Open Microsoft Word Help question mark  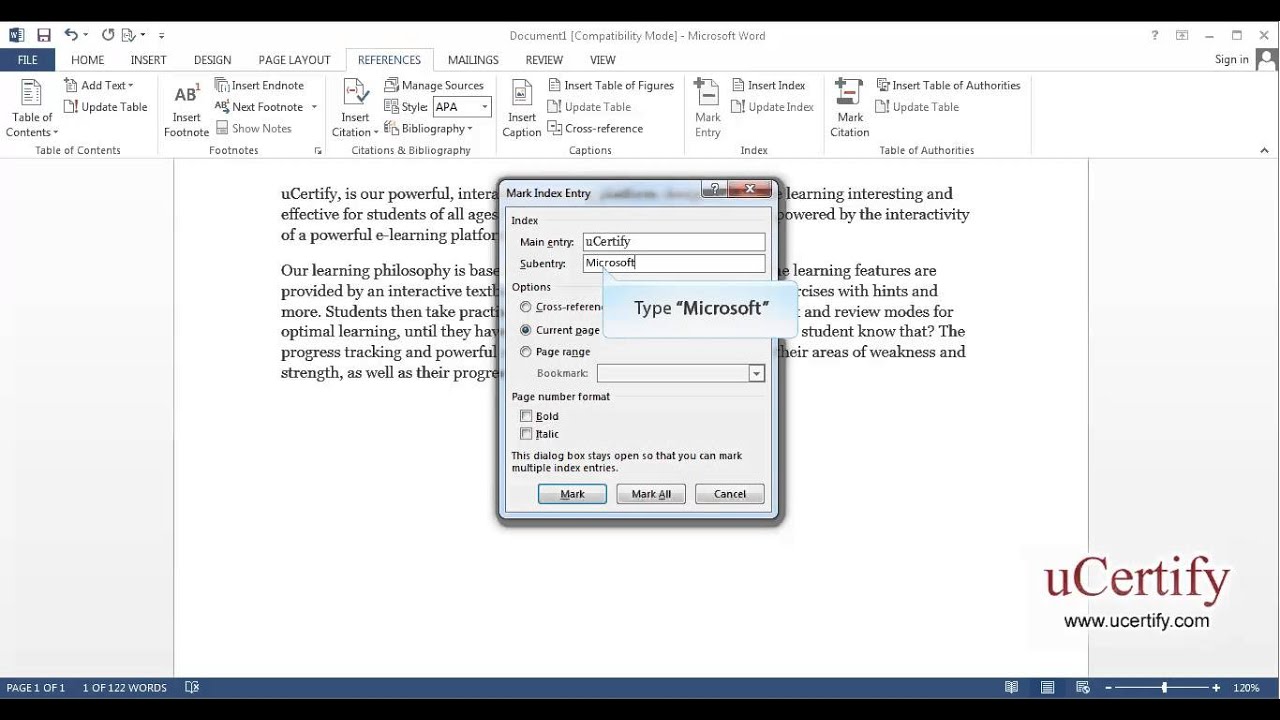coord(1155,35)
